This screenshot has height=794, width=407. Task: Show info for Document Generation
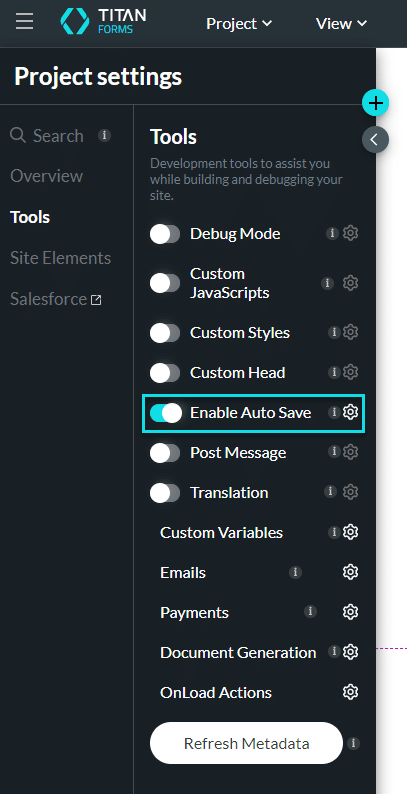[x=333, y=652]
